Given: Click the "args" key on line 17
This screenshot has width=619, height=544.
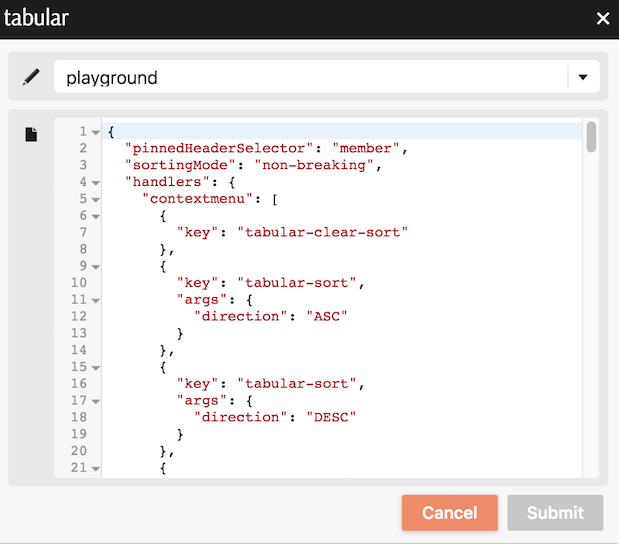Looking at the screenshot, I should coord(202,401).
